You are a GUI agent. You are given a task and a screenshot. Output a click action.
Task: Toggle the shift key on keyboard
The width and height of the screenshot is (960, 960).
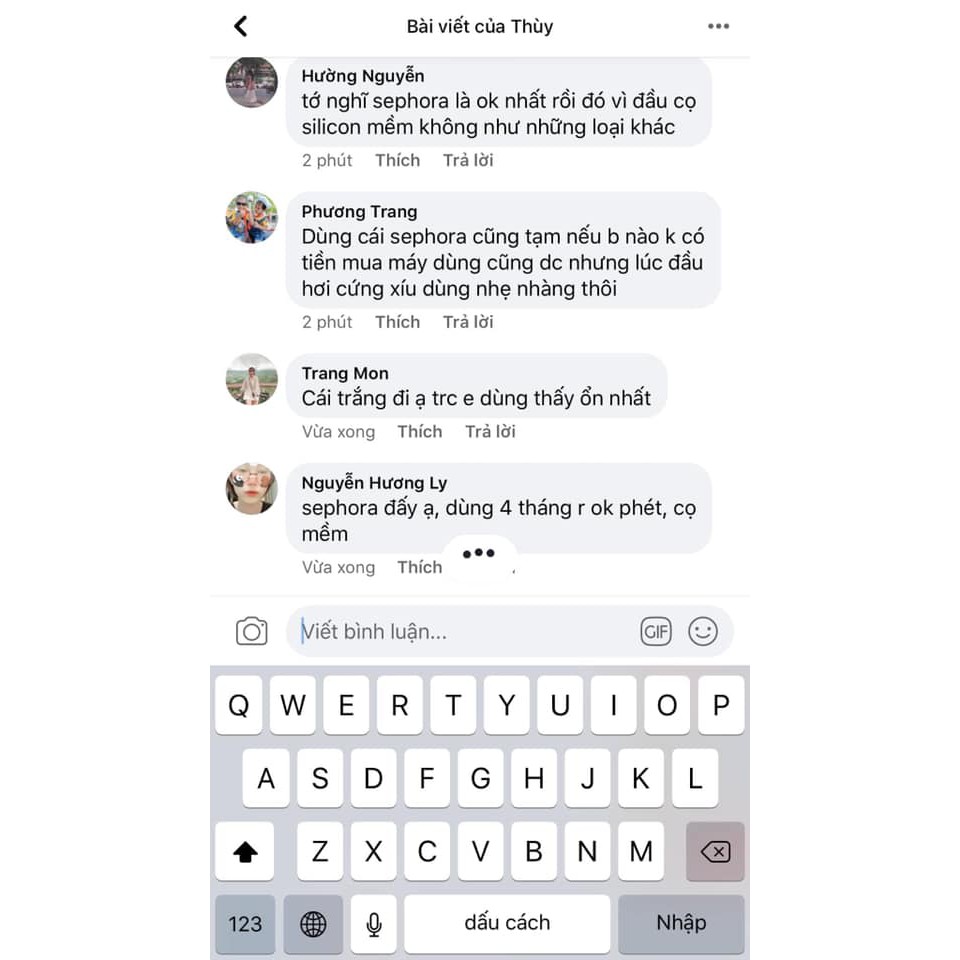pyautogui.click(x=245, y=851)
